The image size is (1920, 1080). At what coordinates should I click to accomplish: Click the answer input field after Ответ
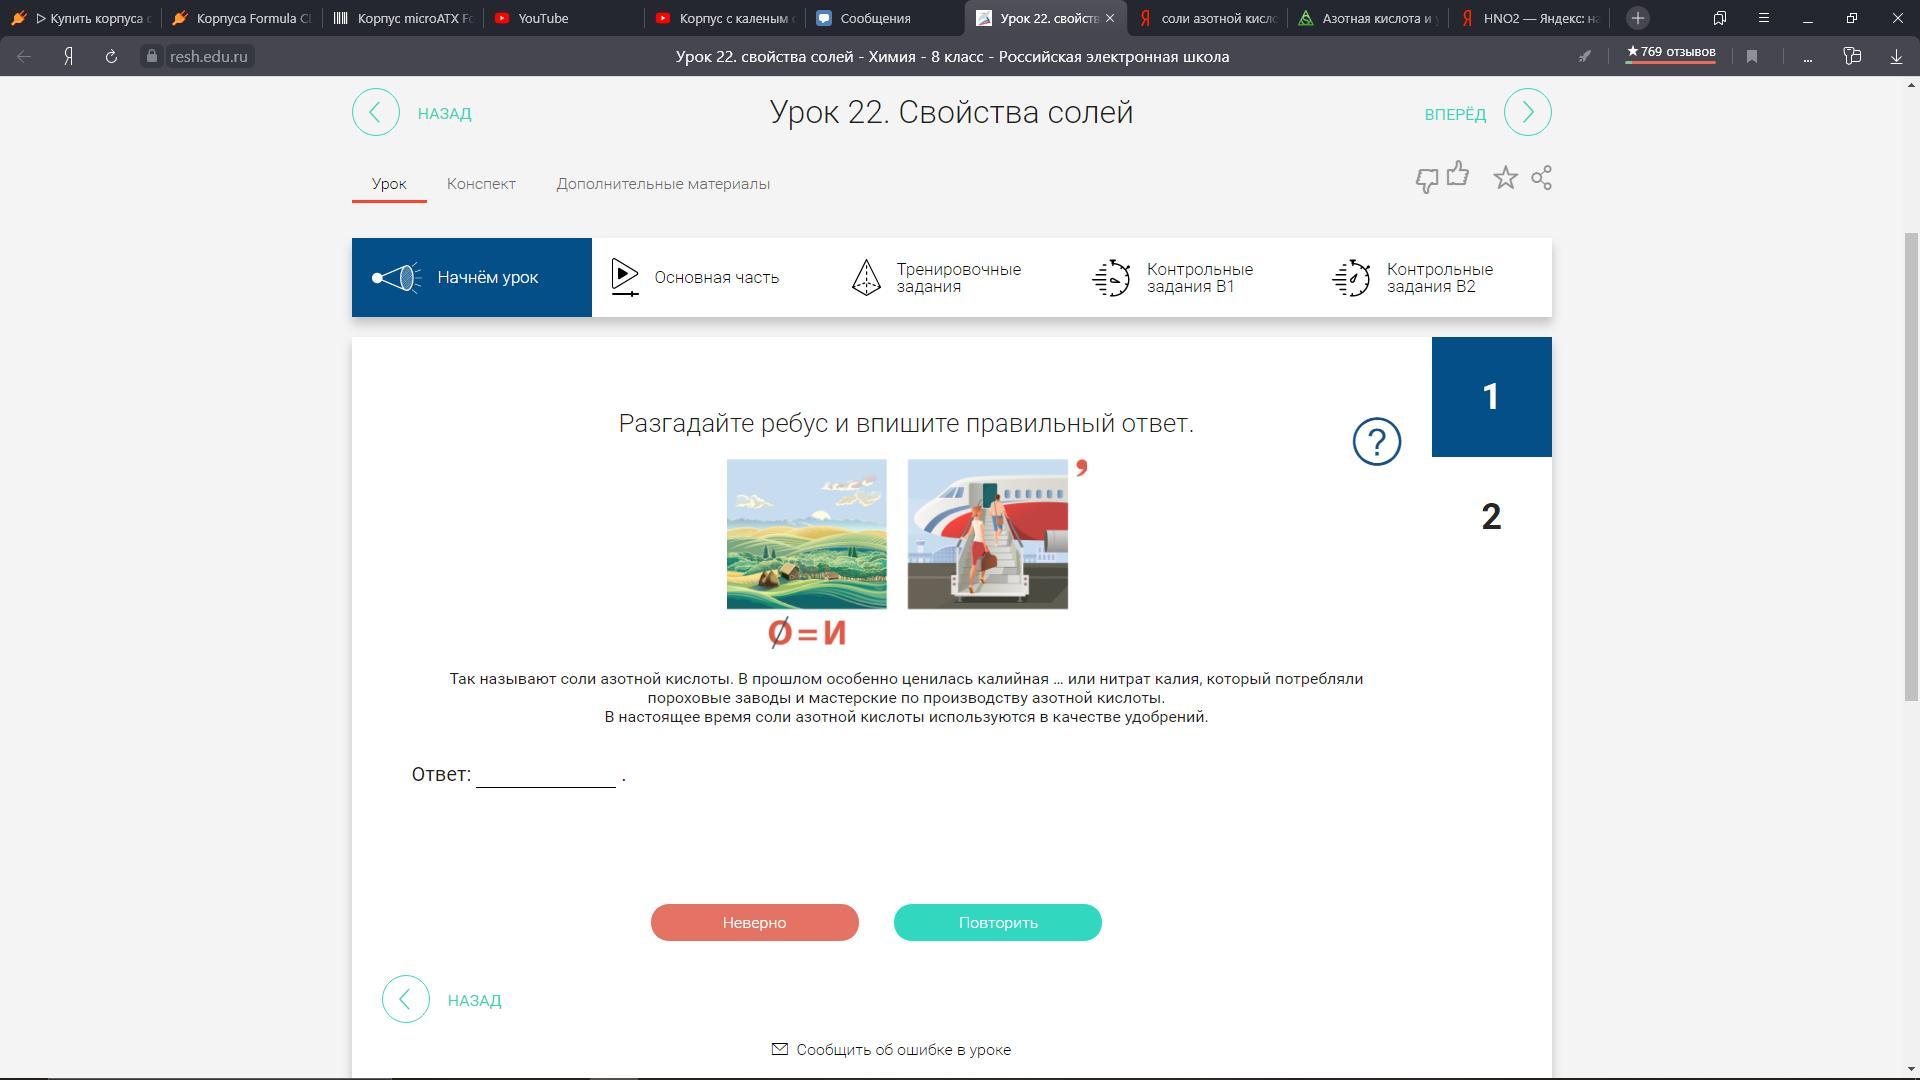(x=546, y=775)
